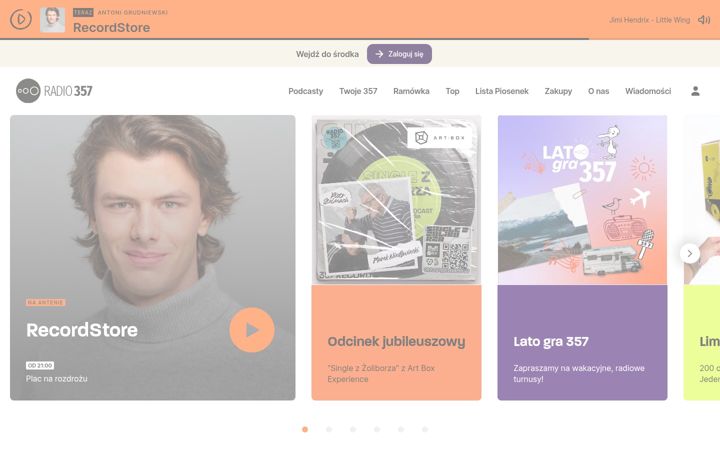Advance carousel with the next arrow
This screenshot has height=450, width=720.
[690, 253]
